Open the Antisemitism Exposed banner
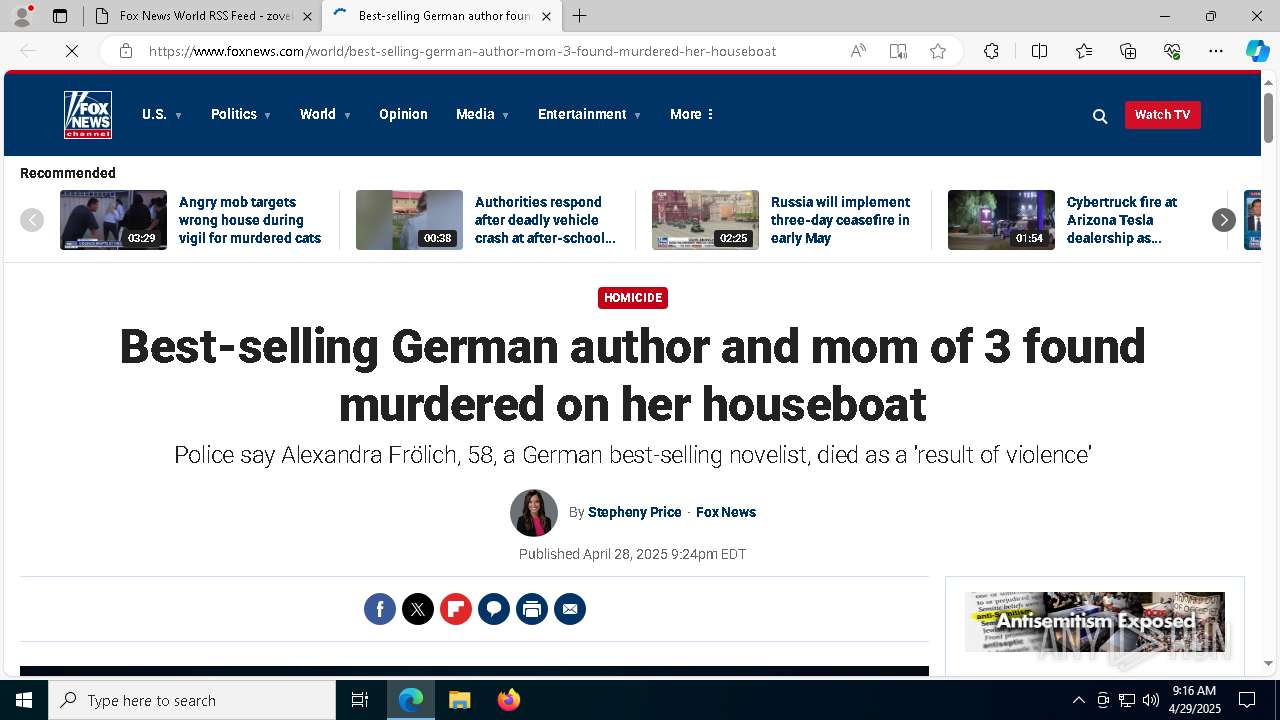Screen dimensions: 1280x720 (x=1095, y=622)
